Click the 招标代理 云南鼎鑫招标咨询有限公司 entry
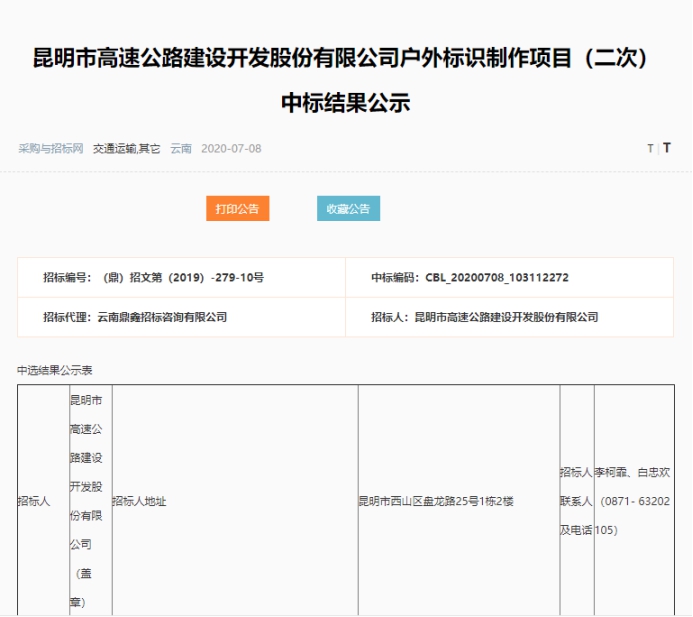This screenshot has height=617, width=693. coord(135,317)
